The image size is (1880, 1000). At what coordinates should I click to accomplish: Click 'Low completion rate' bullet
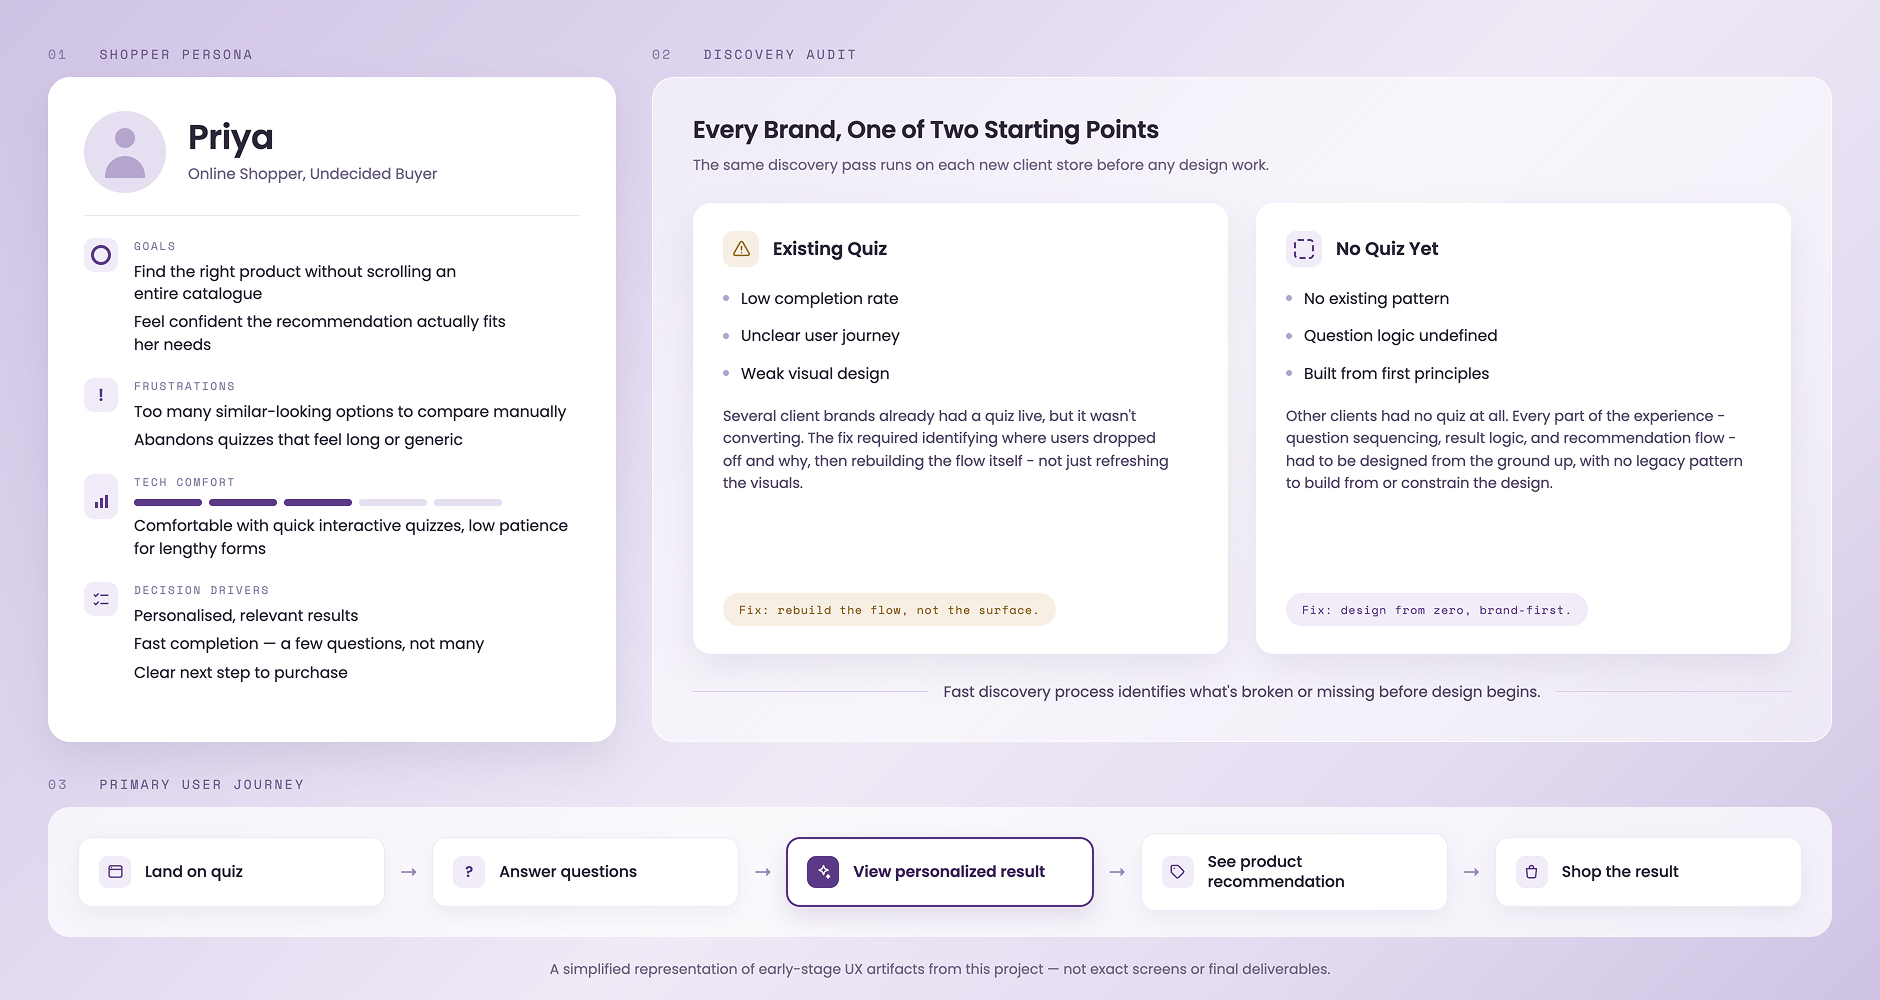[819, 299]
